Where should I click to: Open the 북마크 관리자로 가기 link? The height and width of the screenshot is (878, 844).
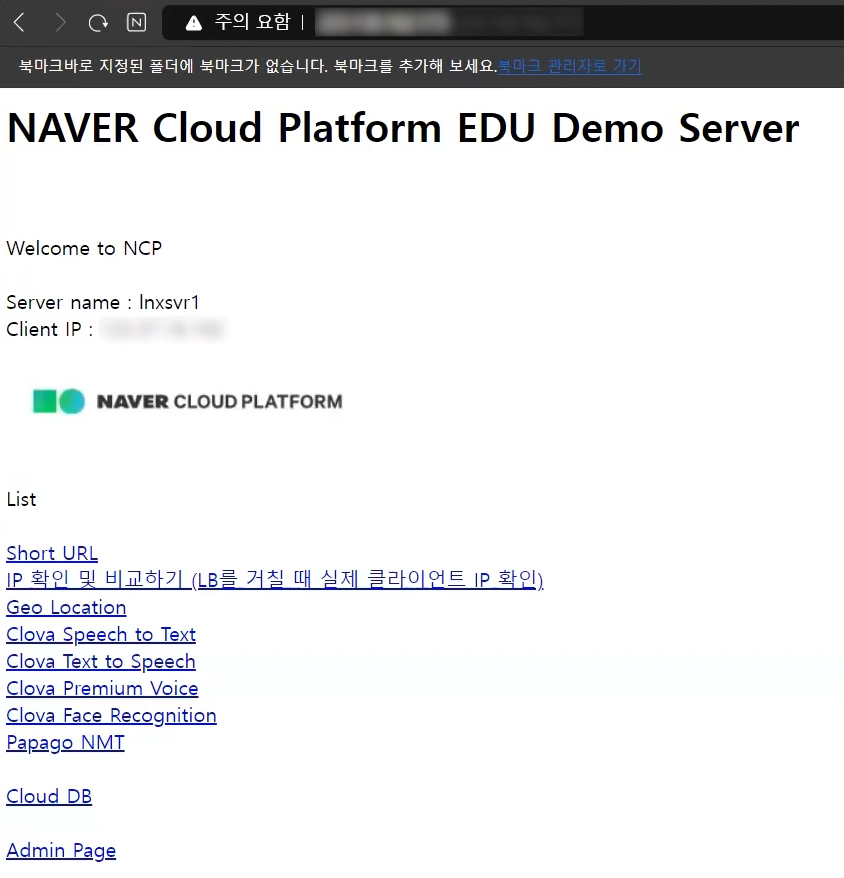click(x=569, y=66)
